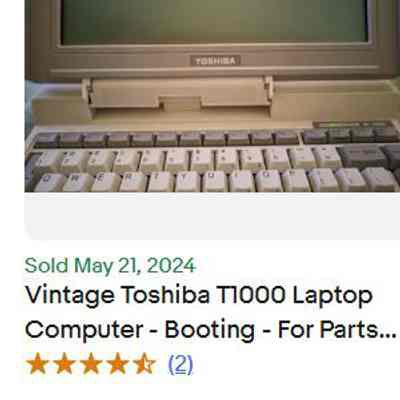Viewport: 400px width, 400px height.
Task: Click the third orange rating star
Action: pyautogui.click(x=91, y=364)
